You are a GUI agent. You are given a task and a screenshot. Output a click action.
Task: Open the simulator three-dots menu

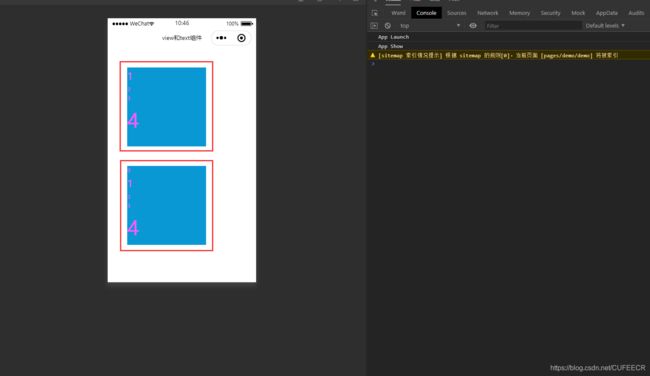(221, 38)
